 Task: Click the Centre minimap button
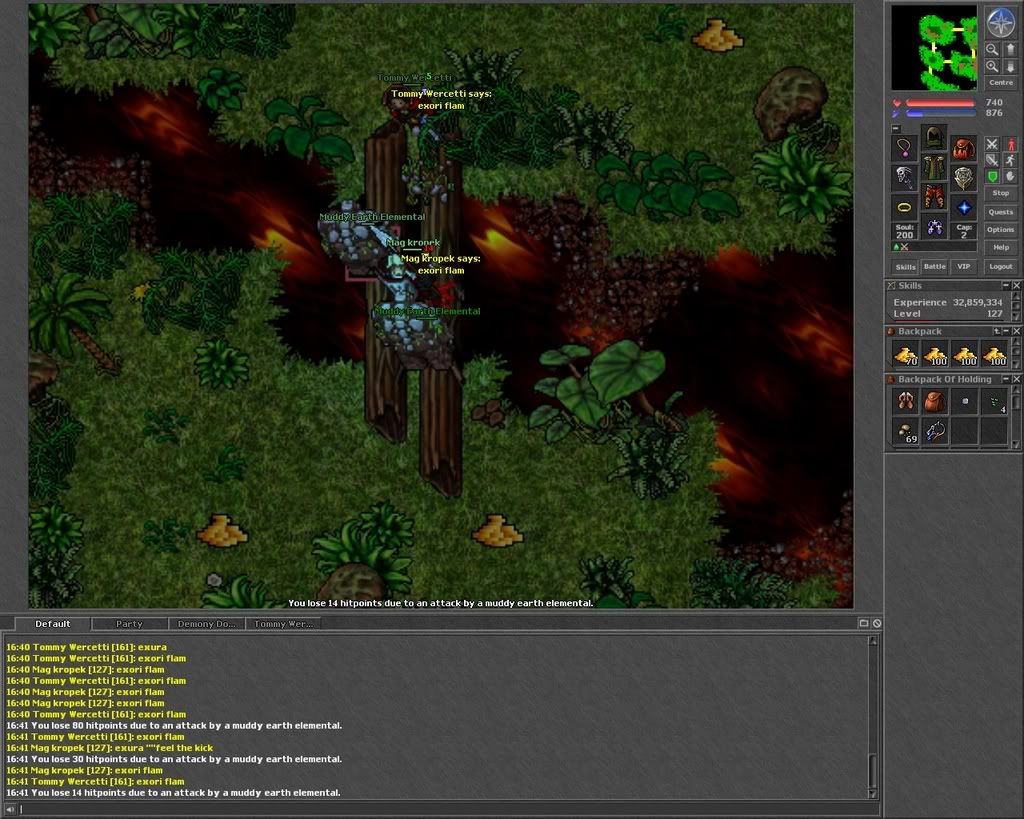tap(1000, 83)
